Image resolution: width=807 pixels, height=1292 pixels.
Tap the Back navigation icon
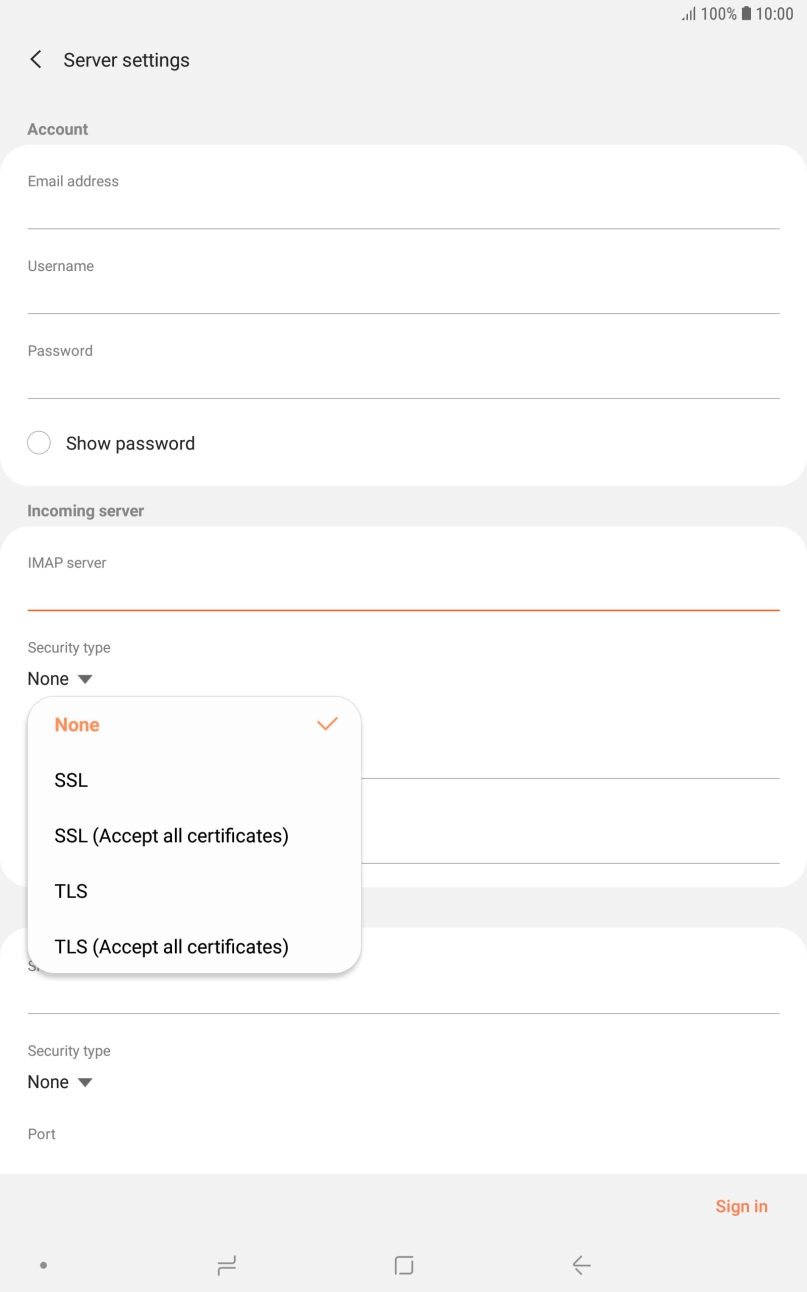click(581, 1264)
